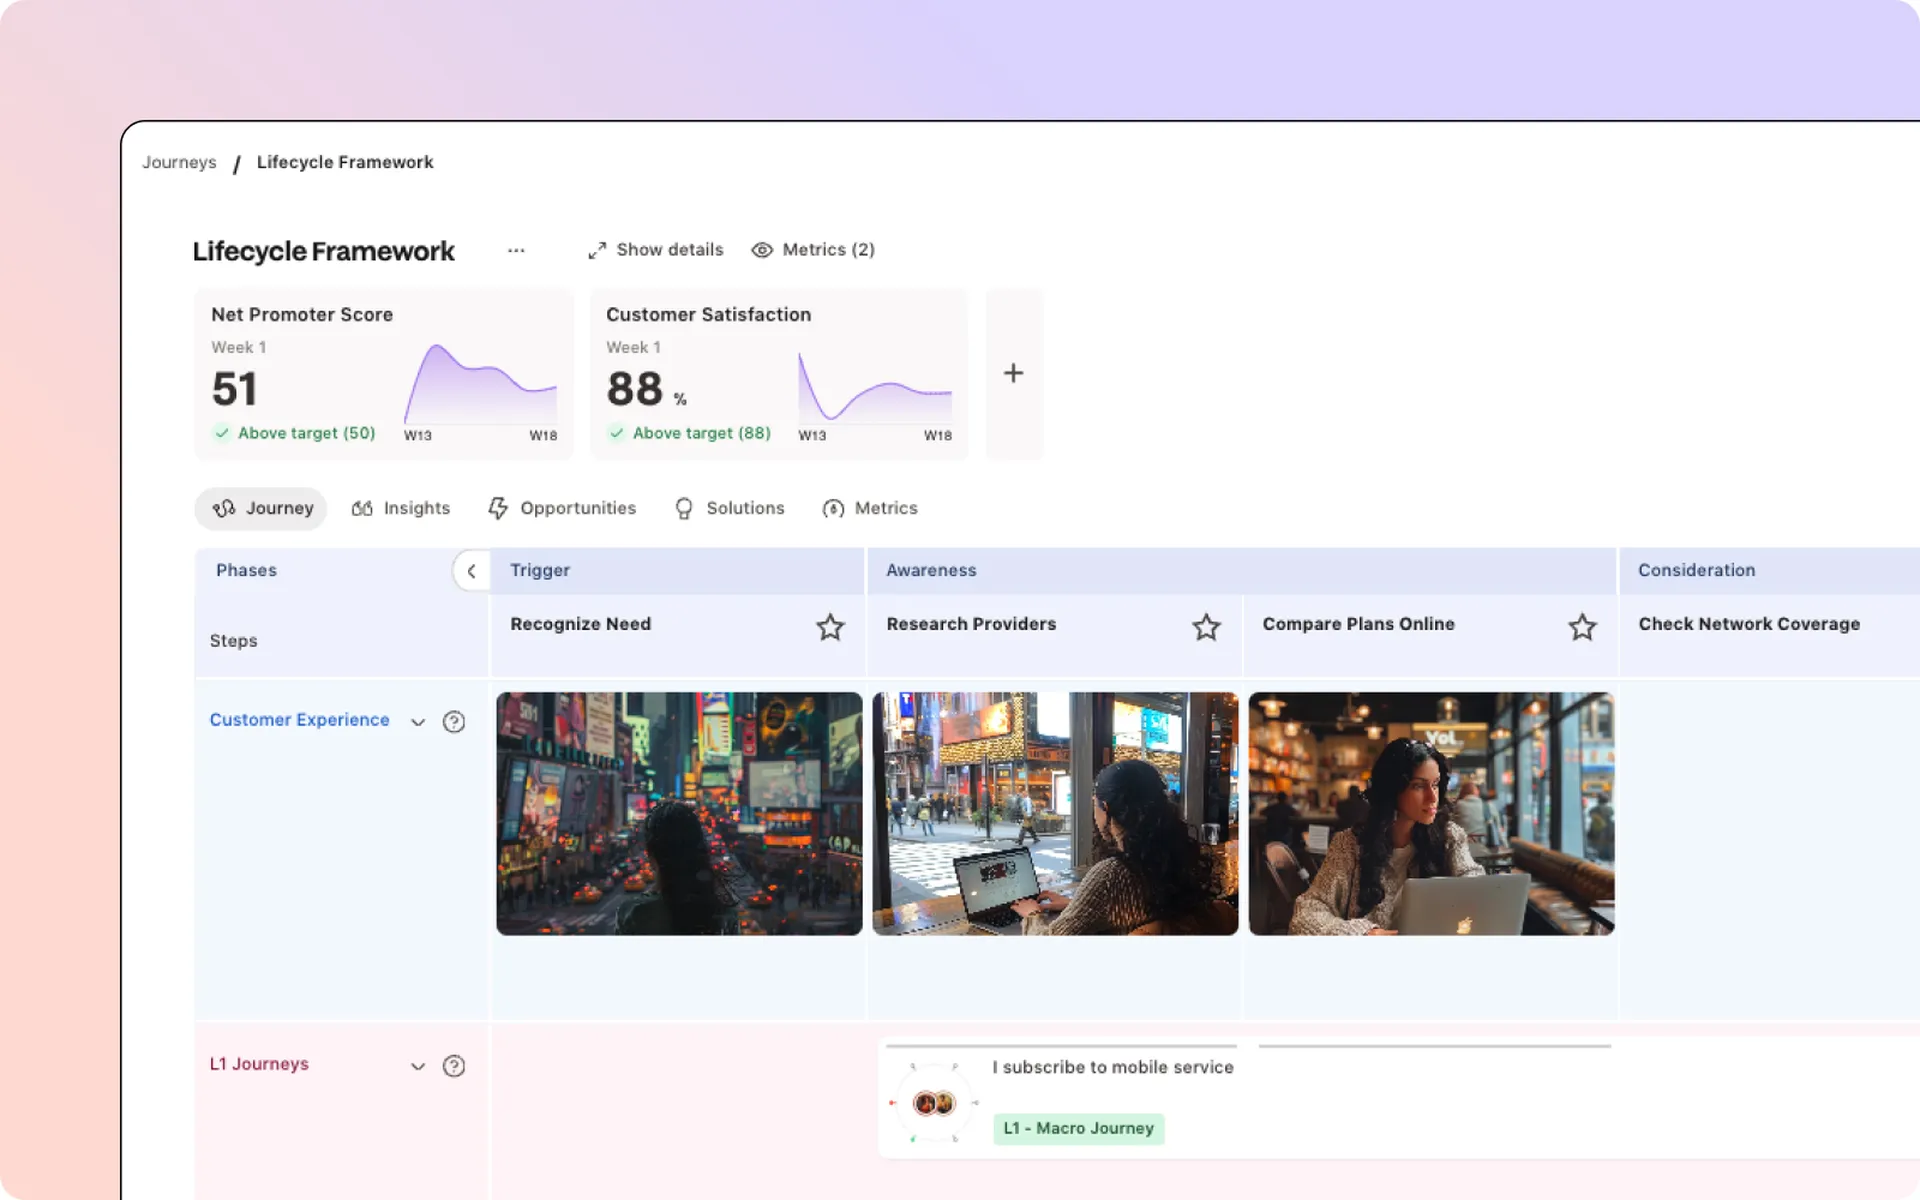Star the Research Providers step

tap(1206, 627)
